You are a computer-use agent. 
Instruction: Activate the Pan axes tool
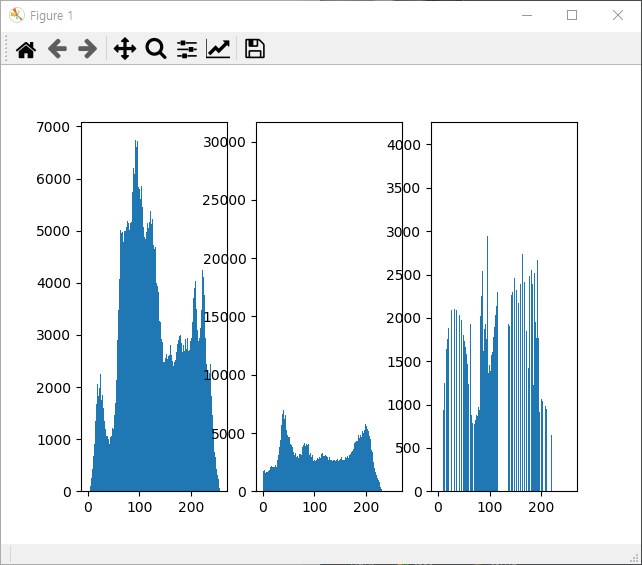pos(125,49)
